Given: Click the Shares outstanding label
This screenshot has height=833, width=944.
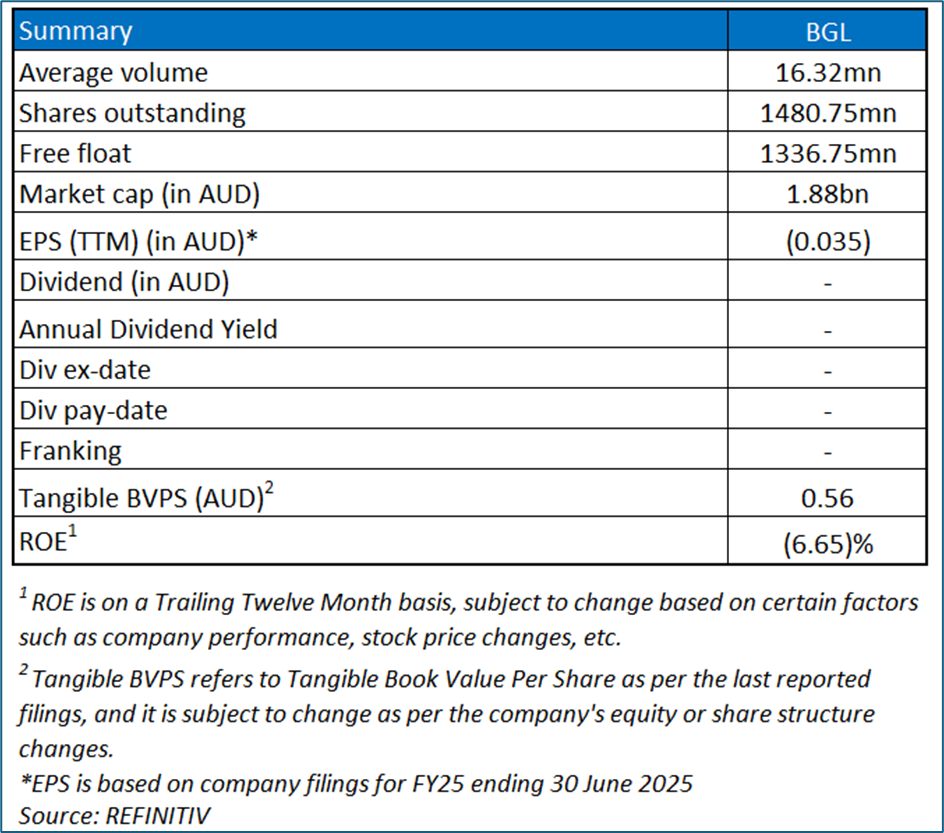Looking at the screenshot, I should 132,113.
